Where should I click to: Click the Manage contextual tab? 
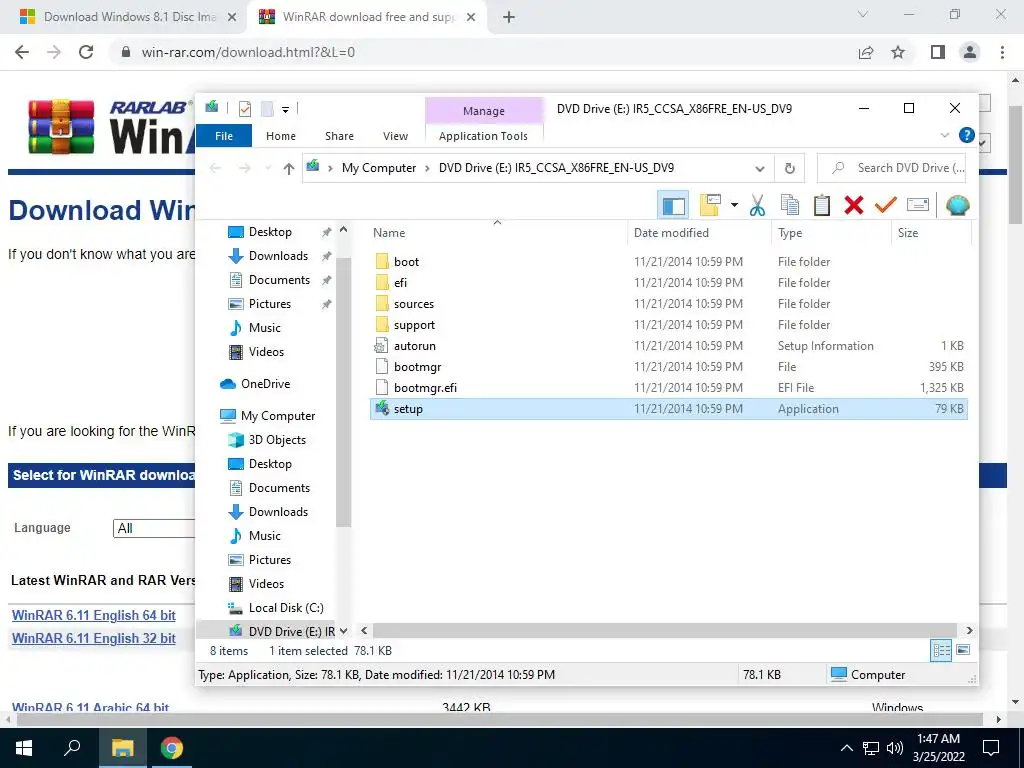[x=484, y=111]
